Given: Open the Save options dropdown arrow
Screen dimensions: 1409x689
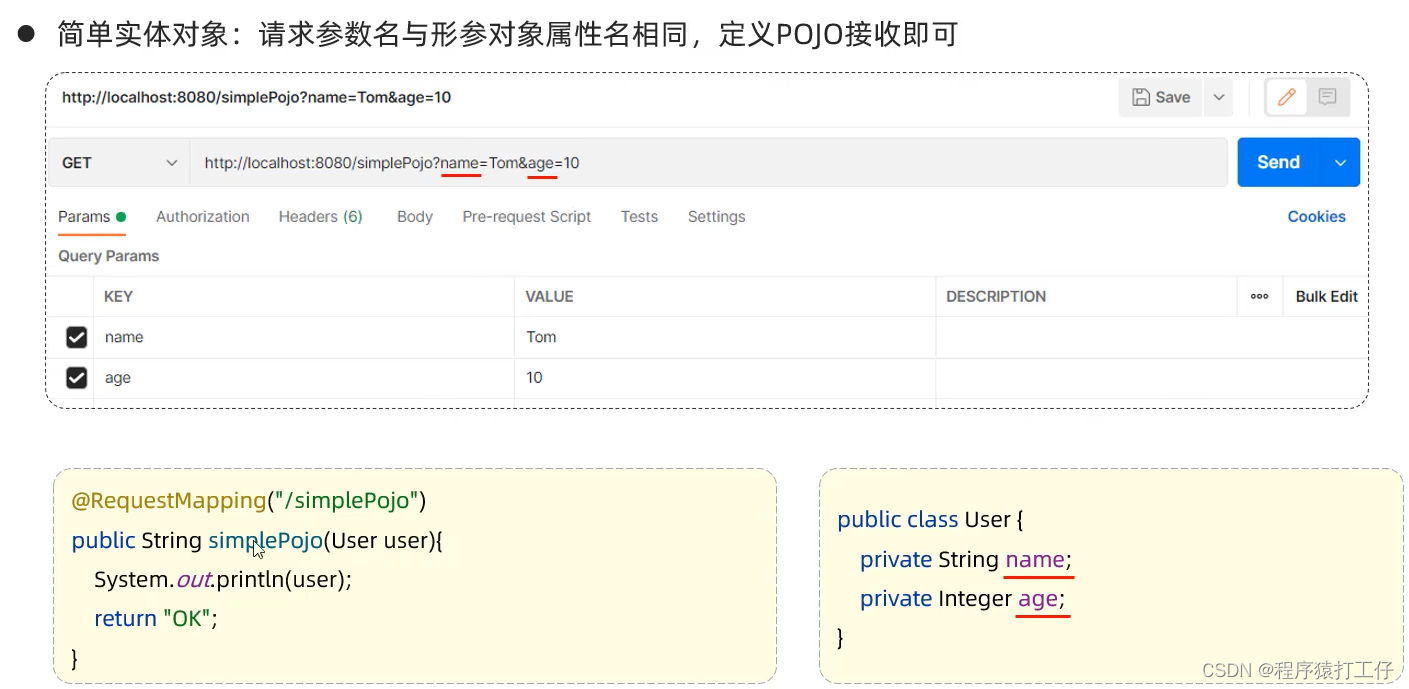Looking at the screenshot, I should coord(1219,97).
